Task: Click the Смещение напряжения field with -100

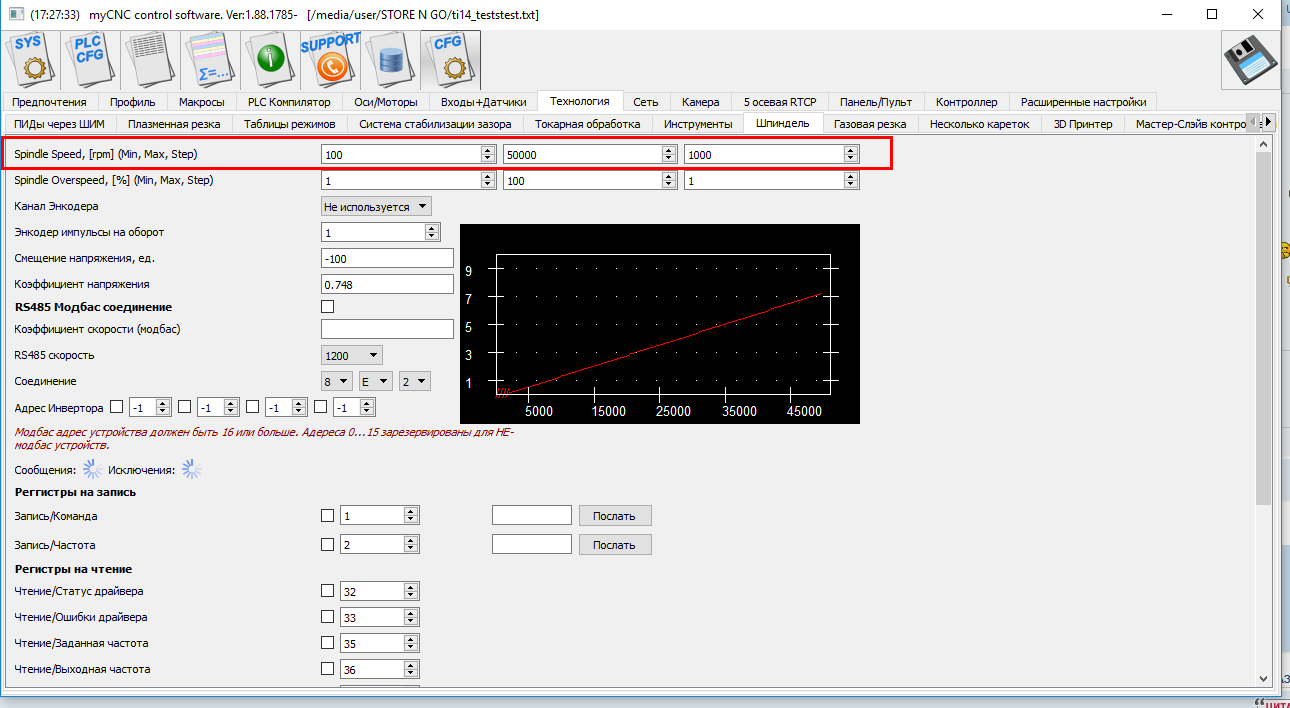Action: point(387,258)
